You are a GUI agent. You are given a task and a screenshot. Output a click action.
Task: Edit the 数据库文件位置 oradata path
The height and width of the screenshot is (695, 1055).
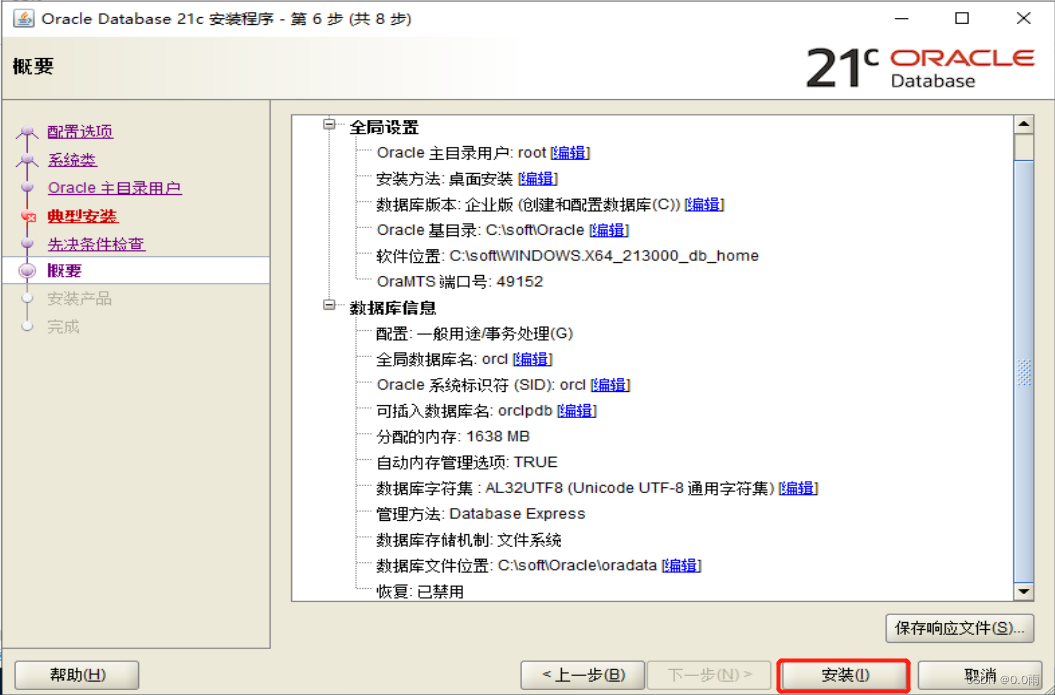(x=682, y=566)
